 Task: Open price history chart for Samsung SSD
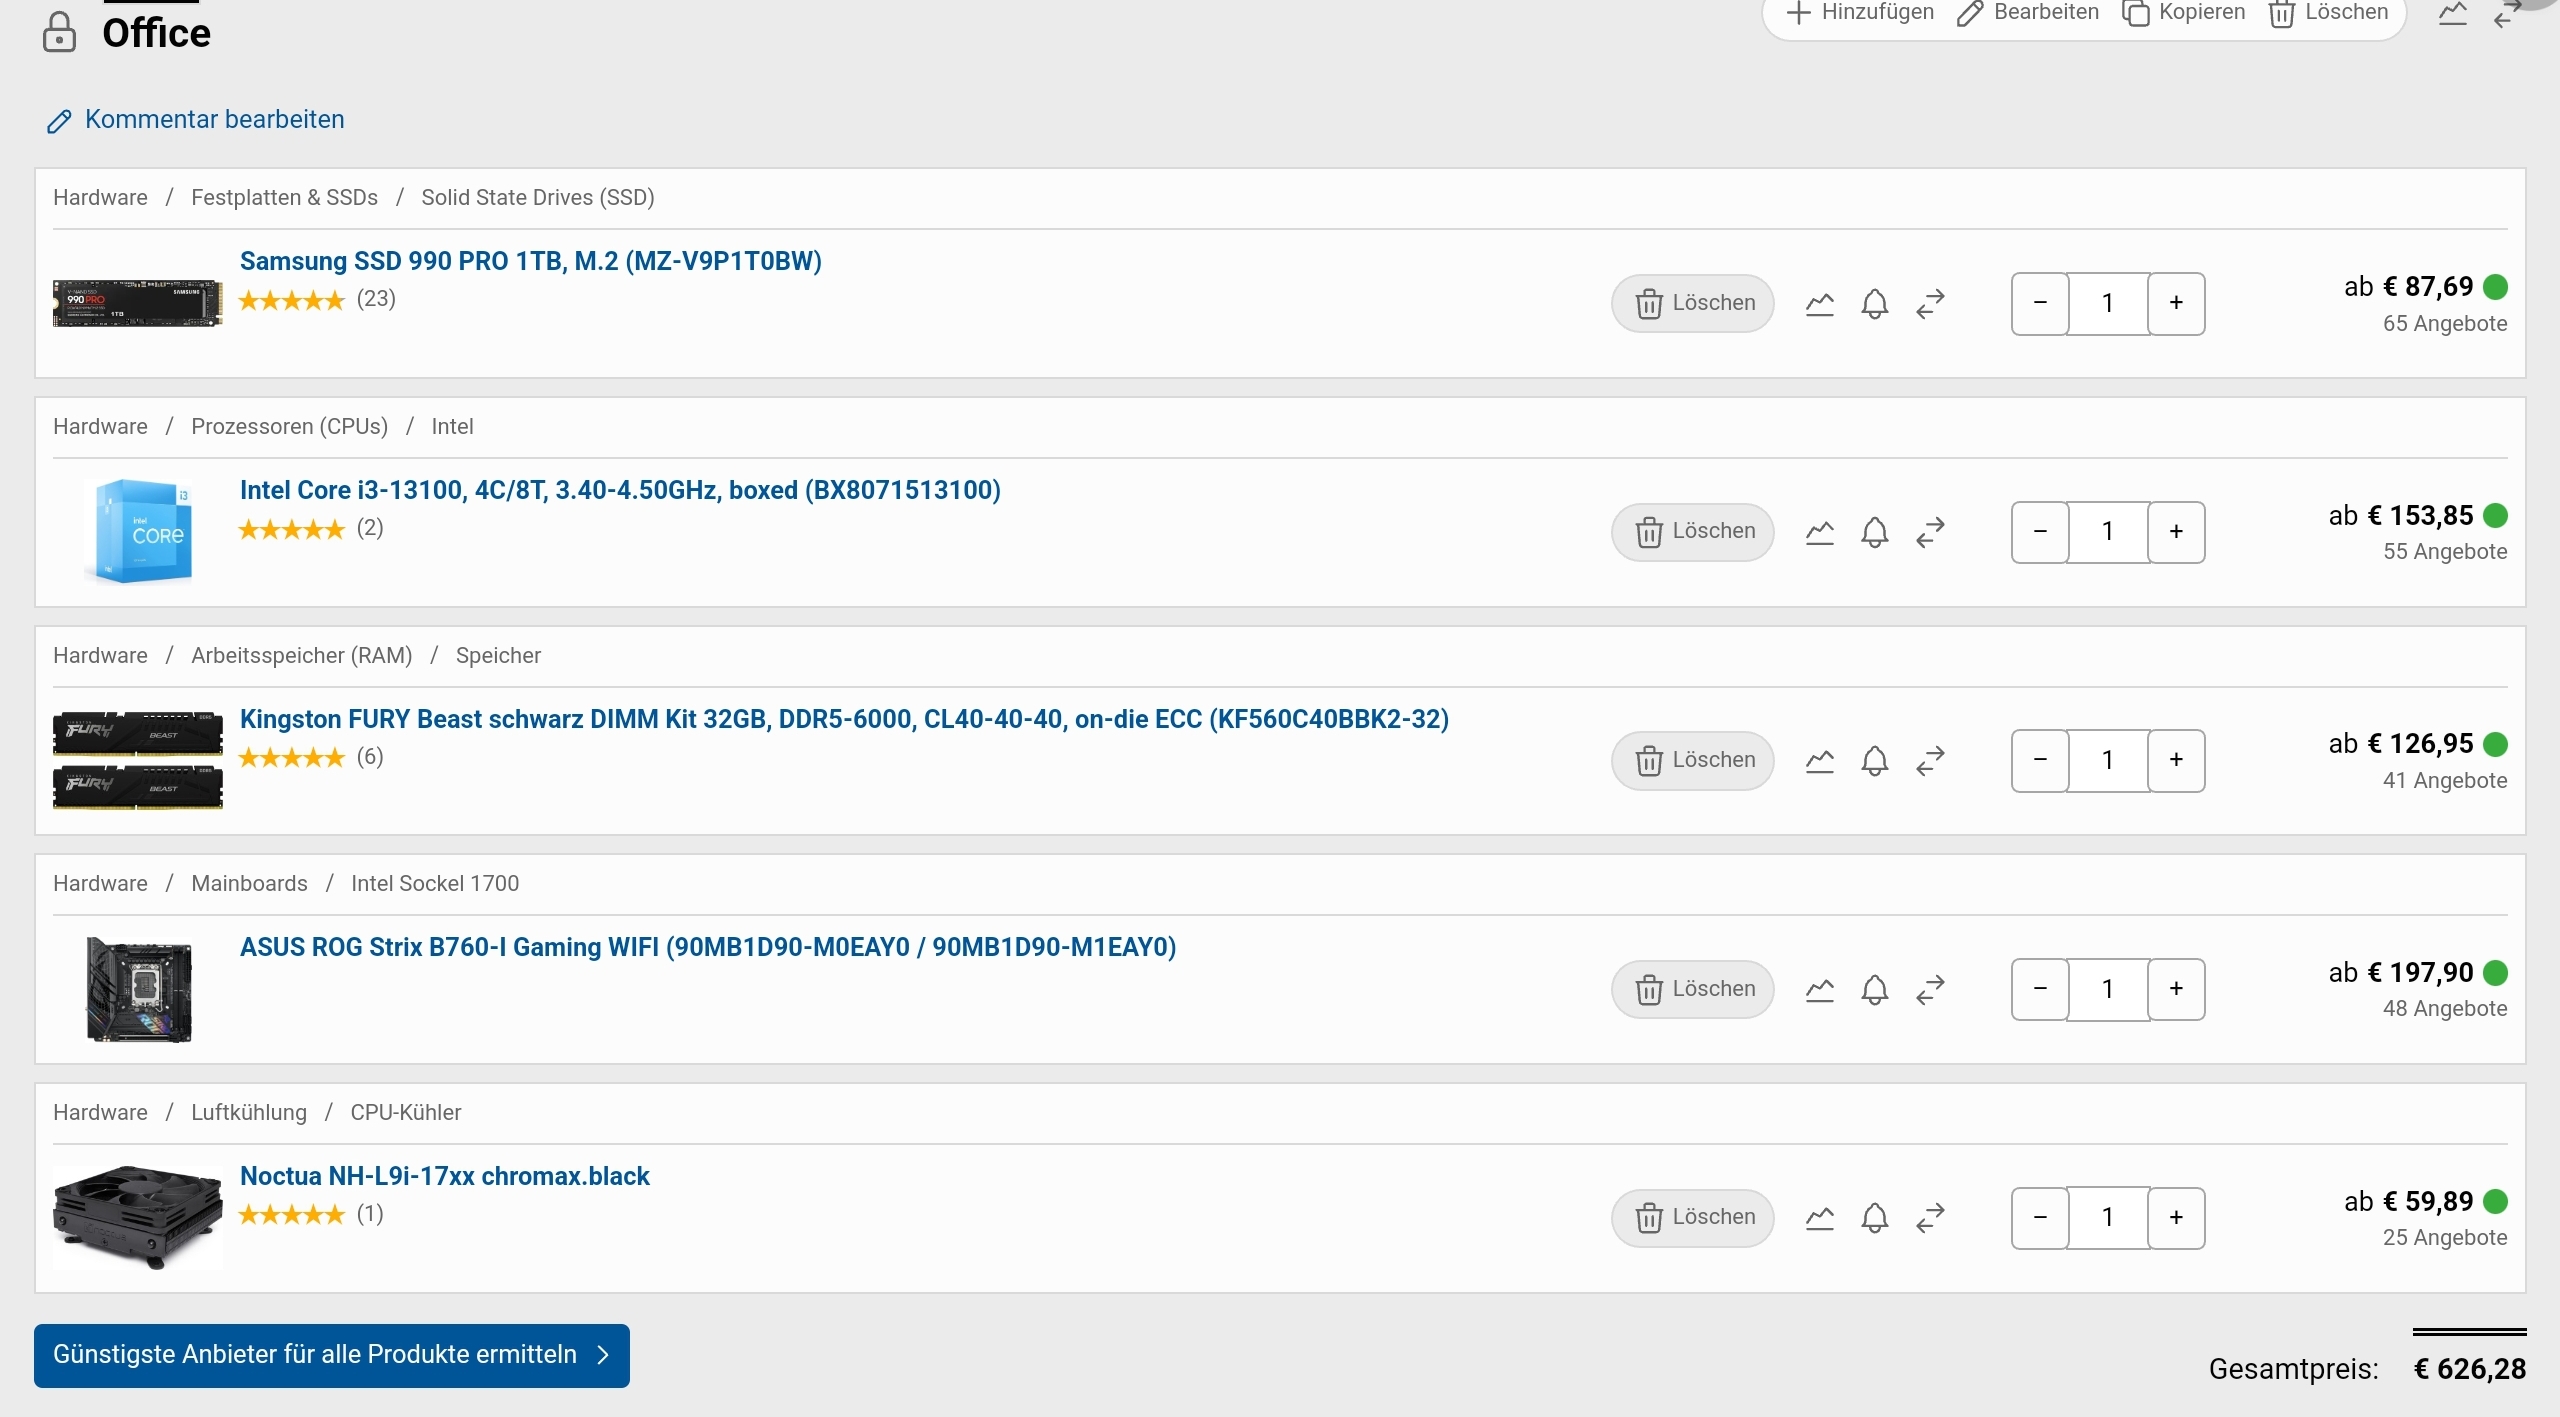[1820, 303]
